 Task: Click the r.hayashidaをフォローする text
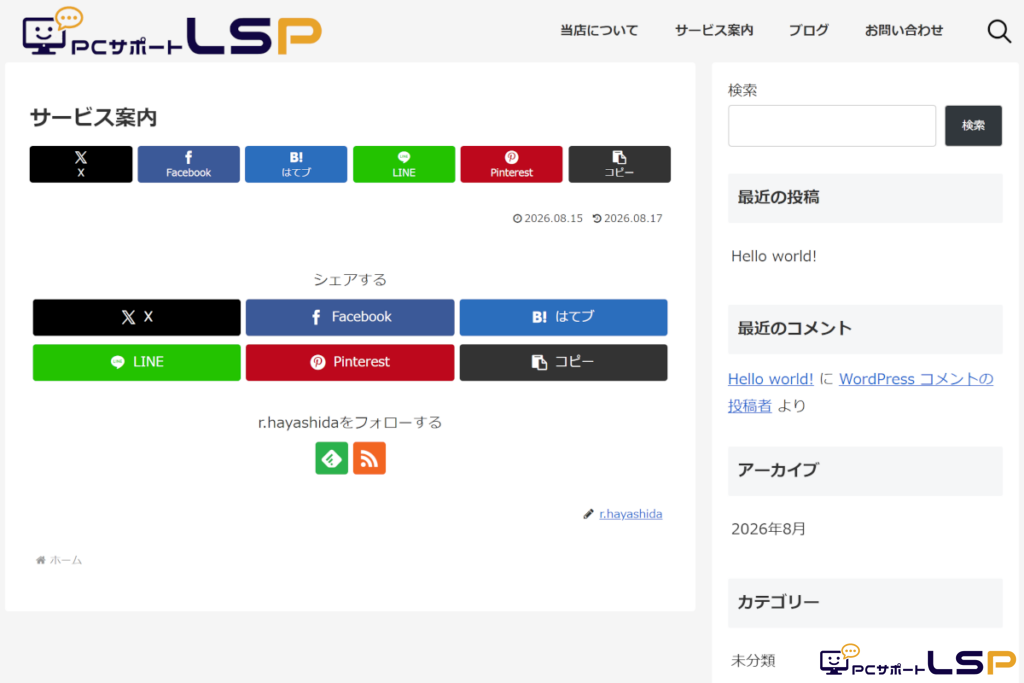pos(350,422)
